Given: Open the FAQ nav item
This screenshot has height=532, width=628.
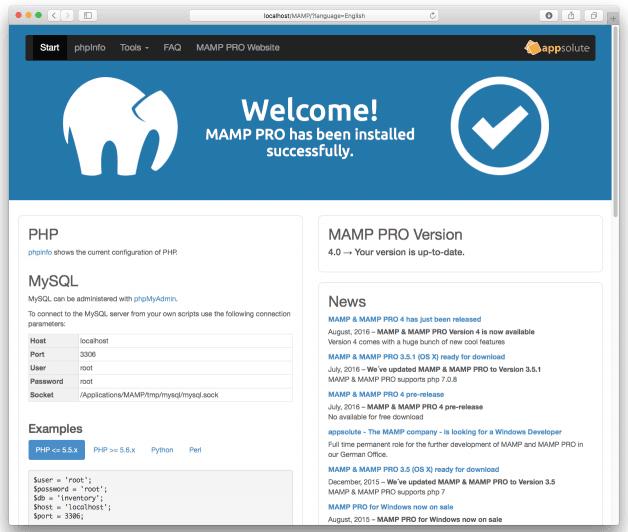Looking at the screenshot, I should 172,48.
